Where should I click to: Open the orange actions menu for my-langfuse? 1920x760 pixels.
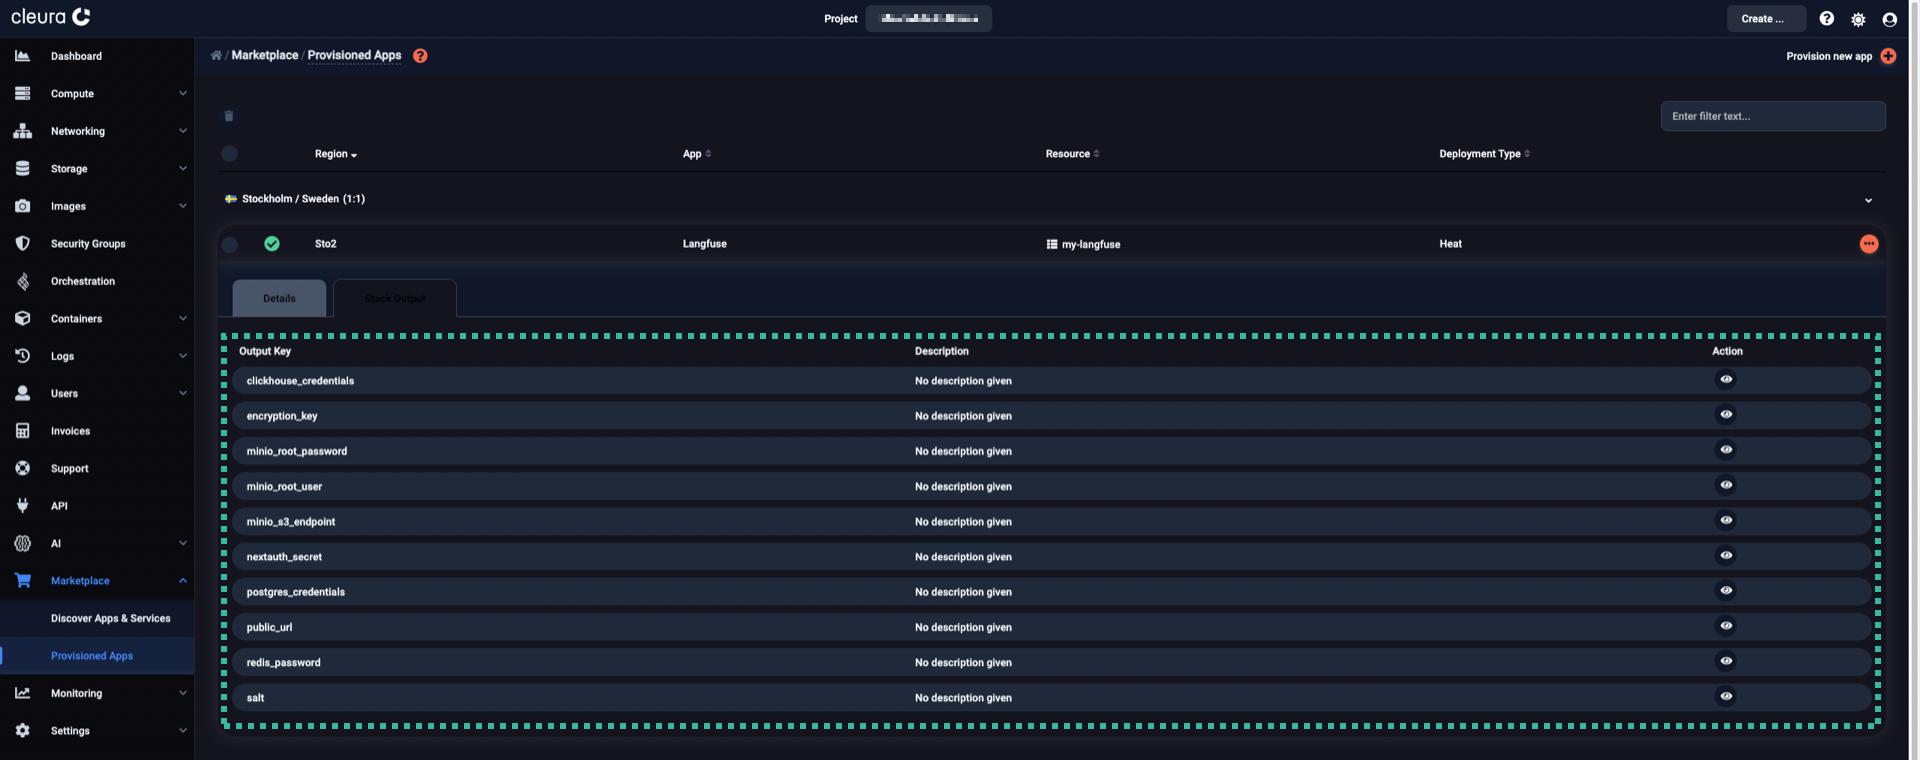[1868, 244]
